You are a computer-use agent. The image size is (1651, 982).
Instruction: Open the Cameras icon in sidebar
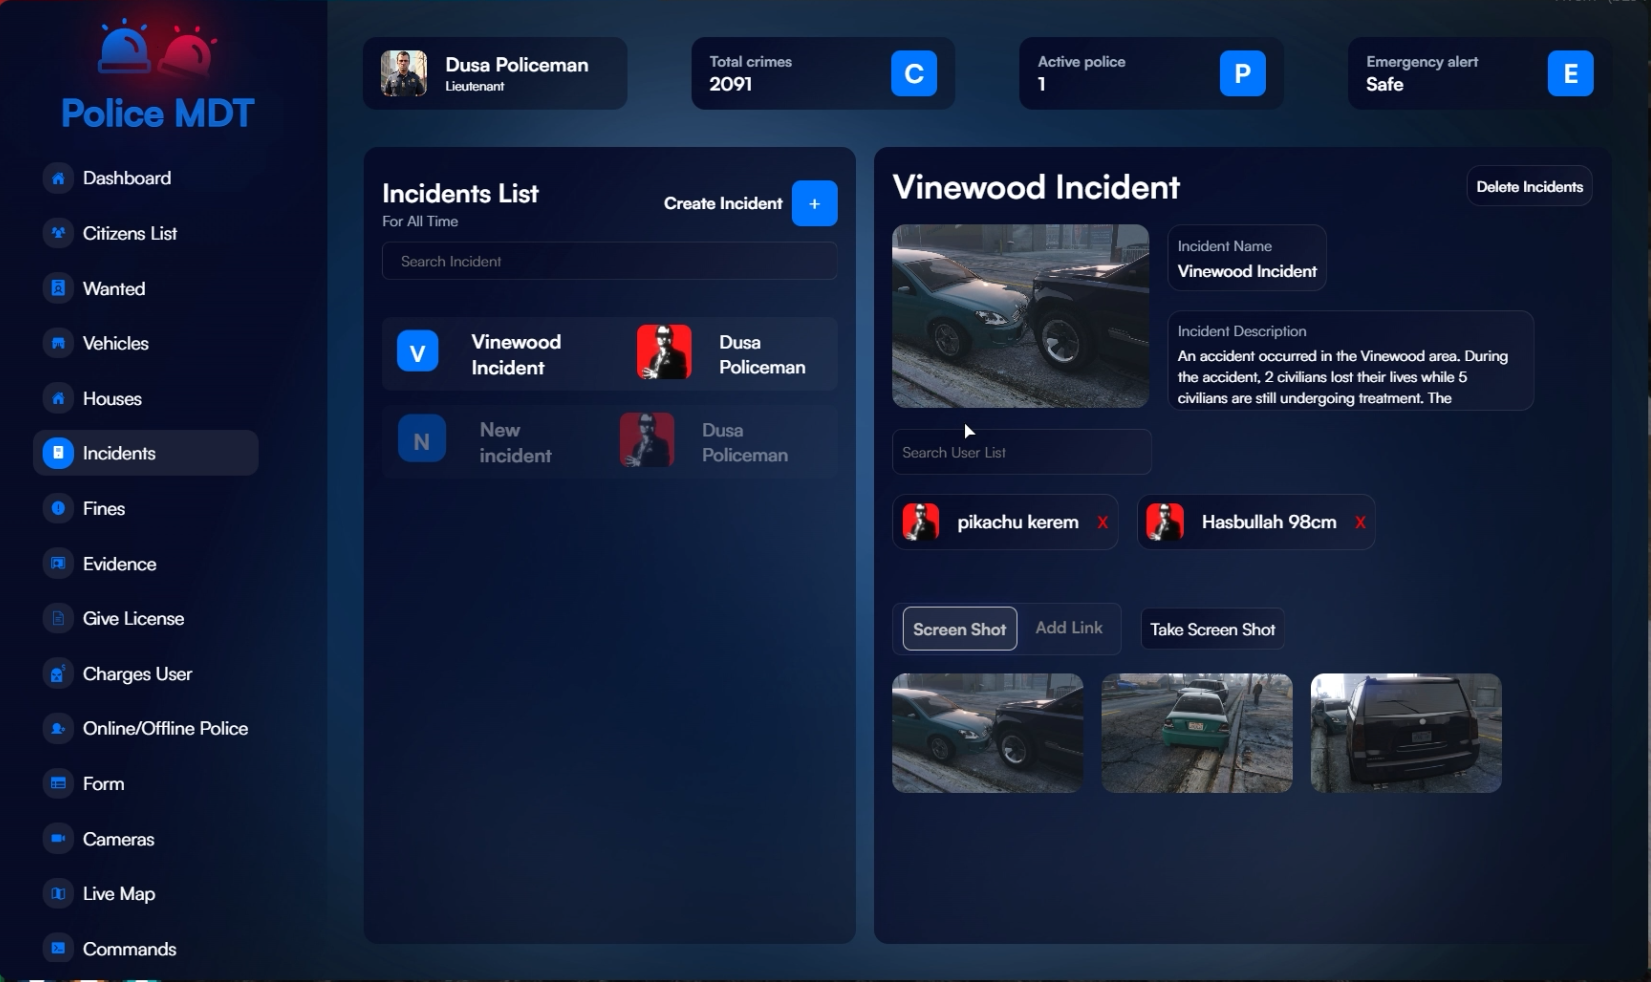pos(58,839)
